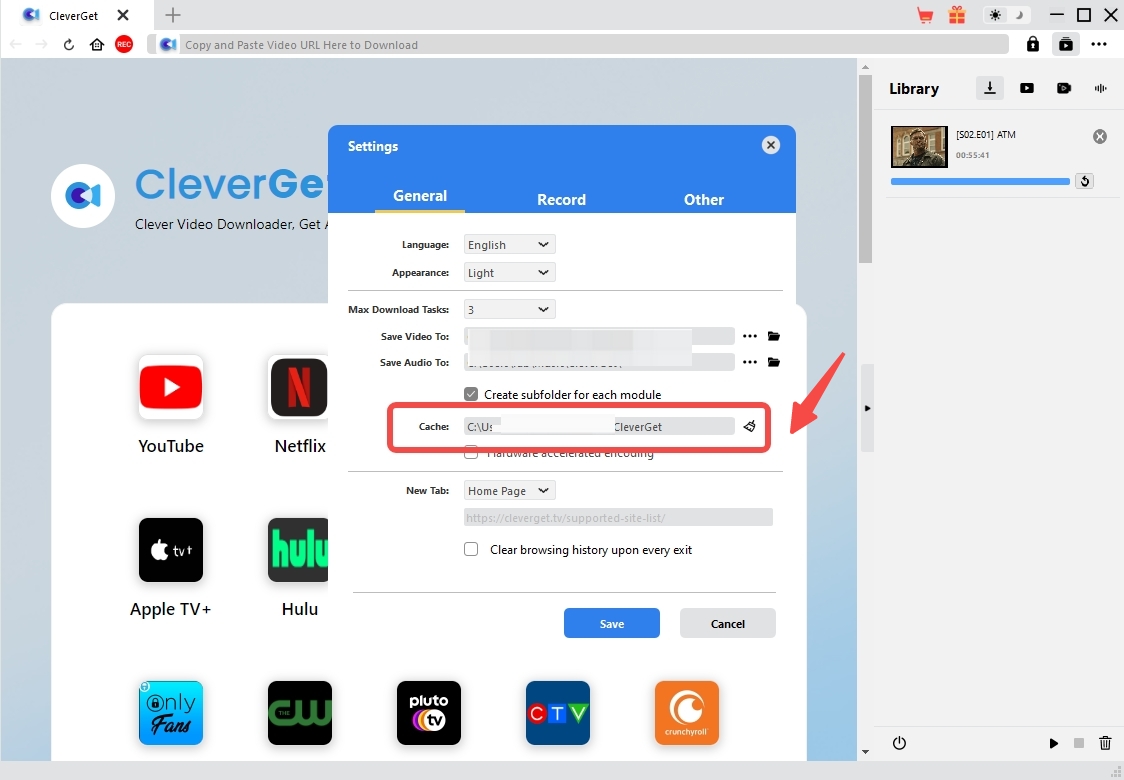Open the New Tab dropdown
This screenshot has width=1124, height=780.
tap(510, 490)
